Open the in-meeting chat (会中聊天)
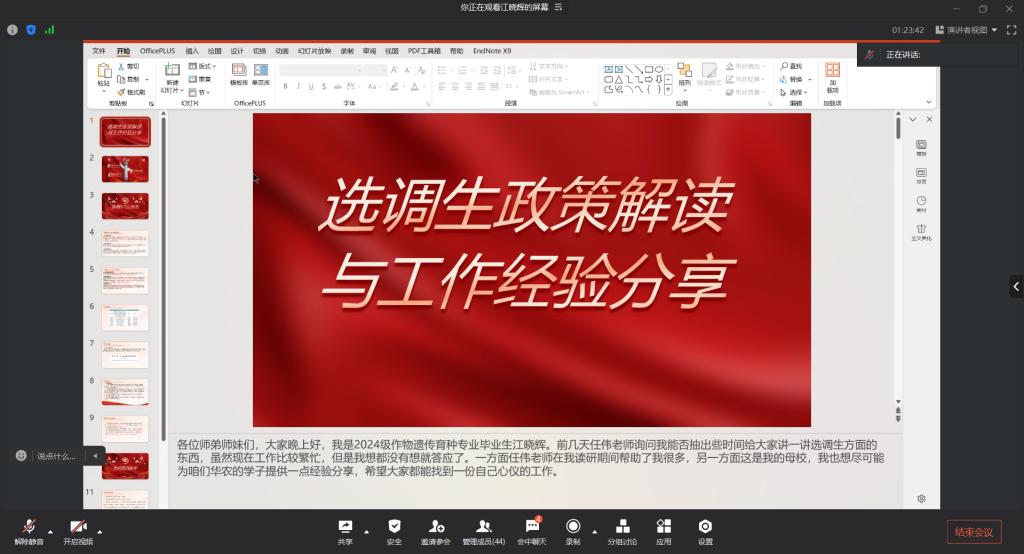 point(532,530)
